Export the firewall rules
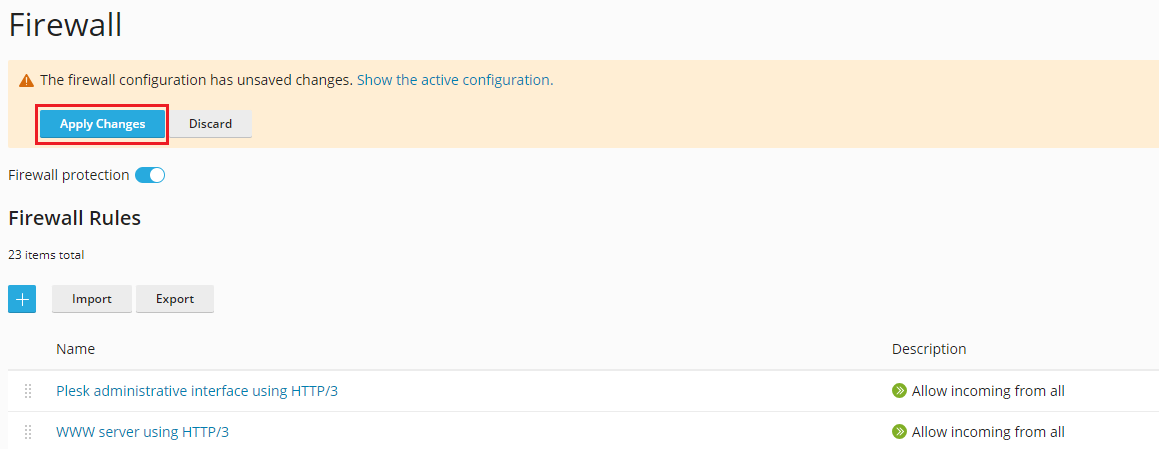The image size is (1159, 449). [x=175, y=299]
